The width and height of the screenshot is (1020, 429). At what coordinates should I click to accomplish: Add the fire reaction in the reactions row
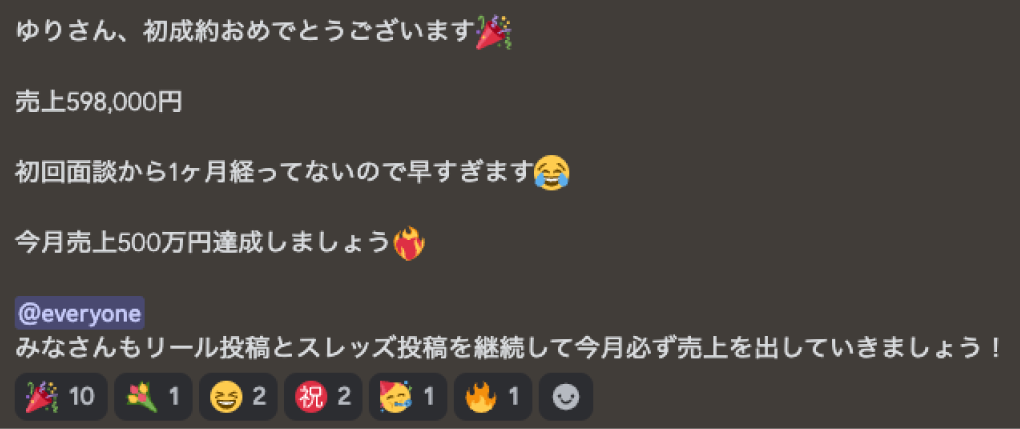[x=493, y=396]
